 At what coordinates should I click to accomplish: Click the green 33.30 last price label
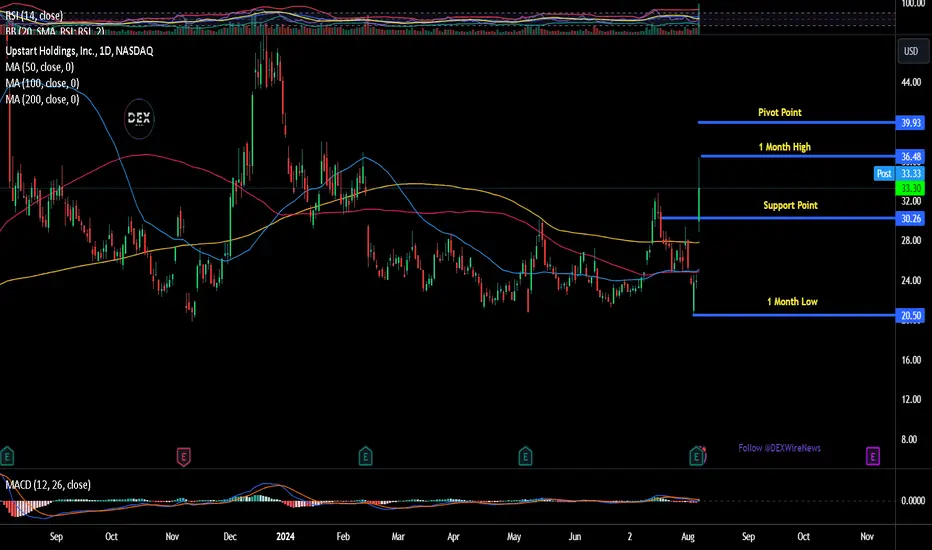(x=910, y=188)
